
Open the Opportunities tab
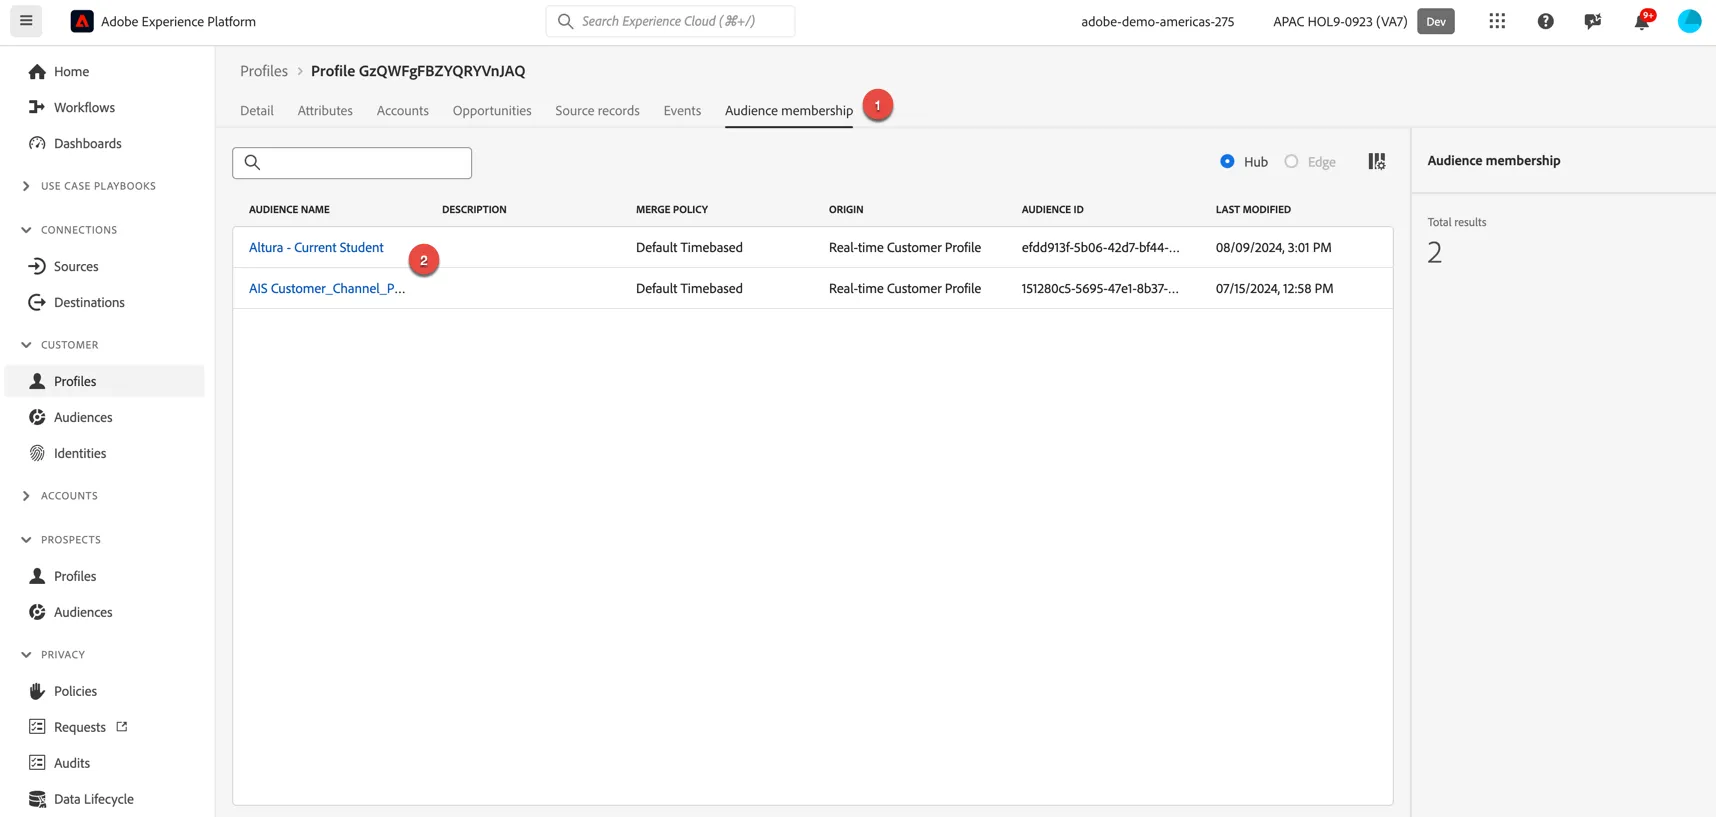pos(492,111)
